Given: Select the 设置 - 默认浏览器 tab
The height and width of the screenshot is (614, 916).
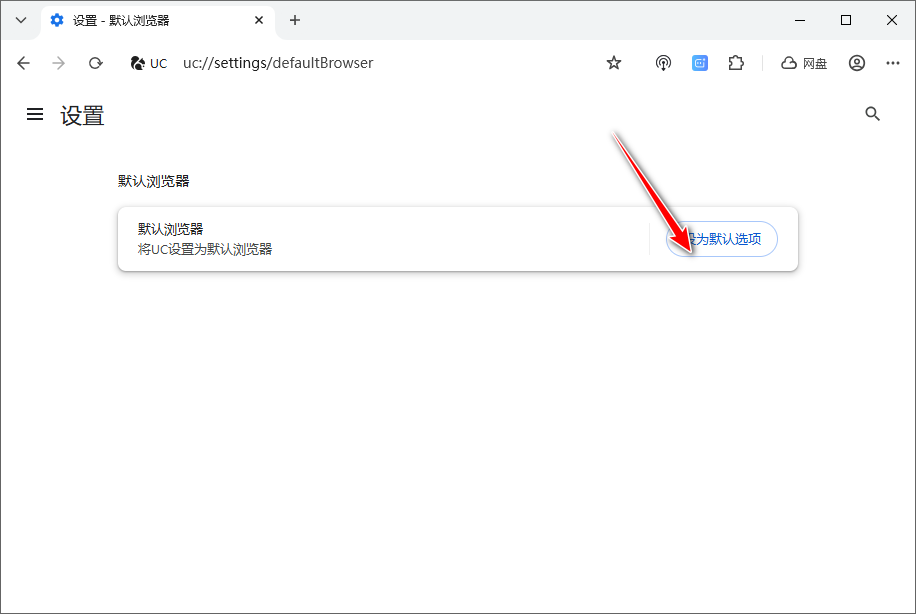Looking at the screenshot, I should point(158,20).
